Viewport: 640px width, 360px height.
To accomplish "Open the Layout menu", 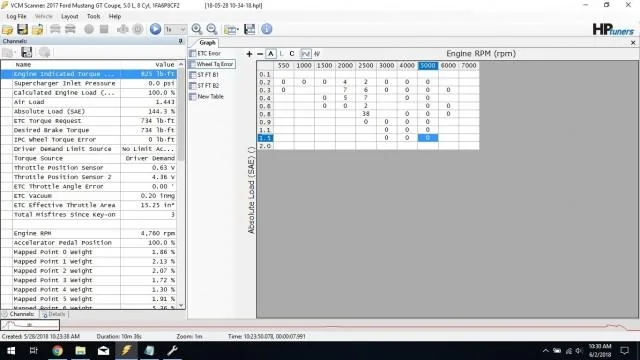I will 69,16.
